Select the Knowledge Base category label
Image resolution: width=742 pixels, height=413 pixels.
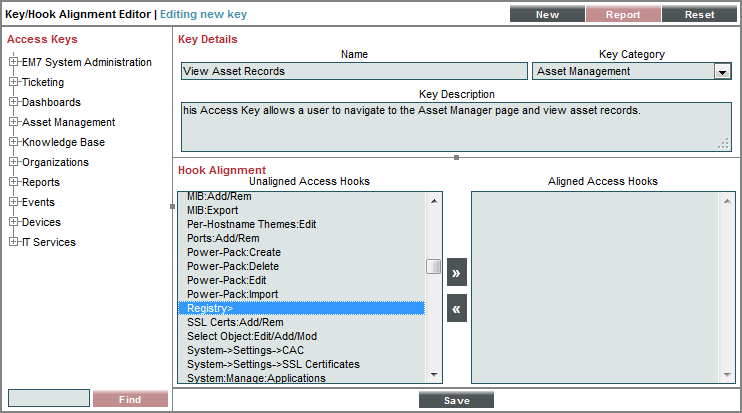63,142
